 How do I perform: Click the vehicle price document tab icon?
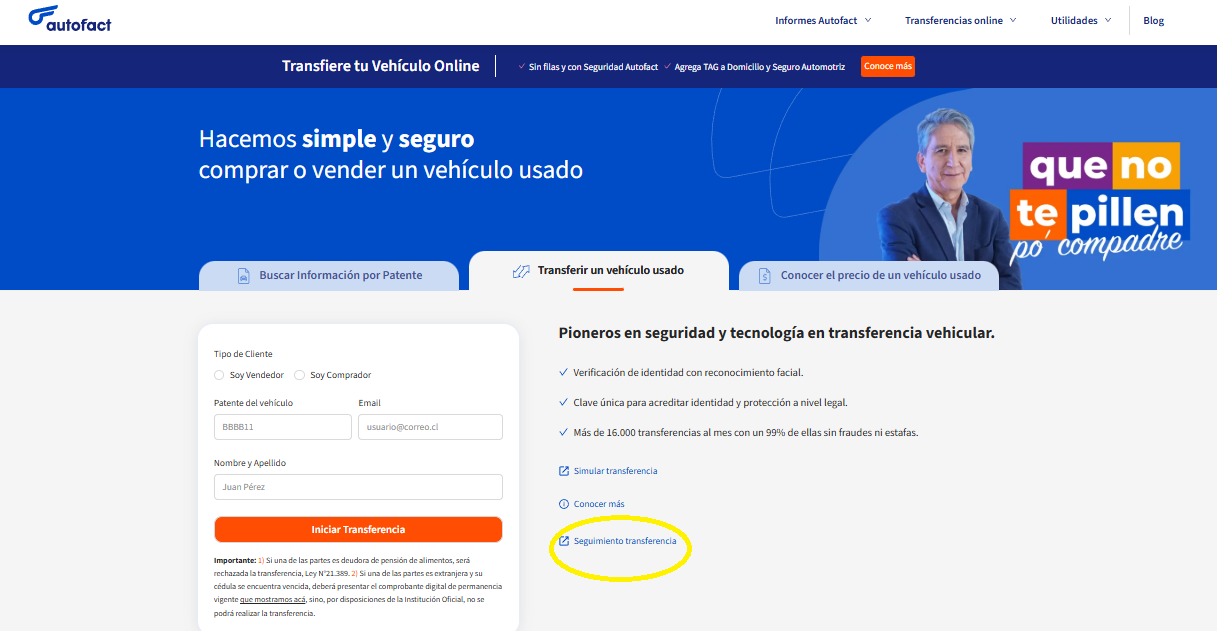pyautogui.click(x=765, y=276)
